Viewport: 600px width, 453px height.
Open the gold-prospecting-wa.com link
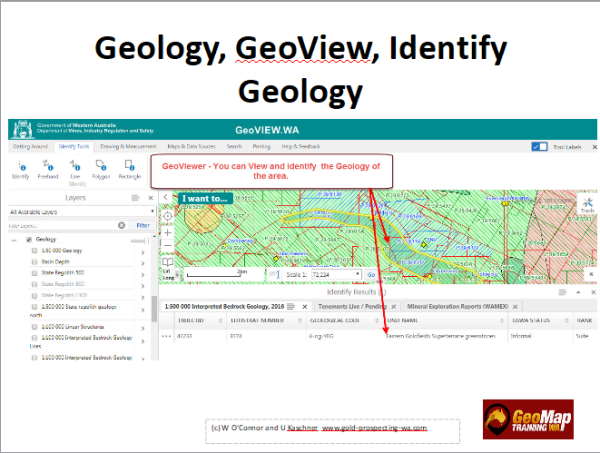click(x=374, y=428)
